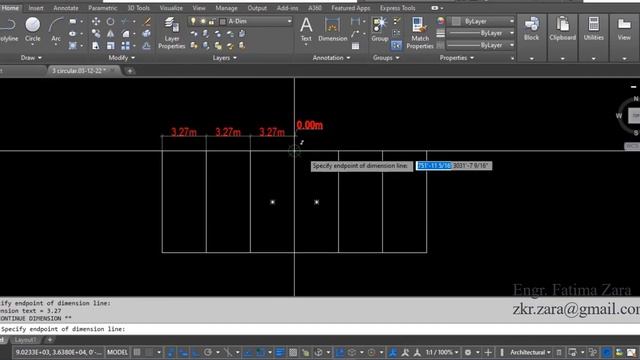The width and height of the screenshot is (640, 360).
Task: Select the Fillet tool in Modify panel
Action: [125, 33]
